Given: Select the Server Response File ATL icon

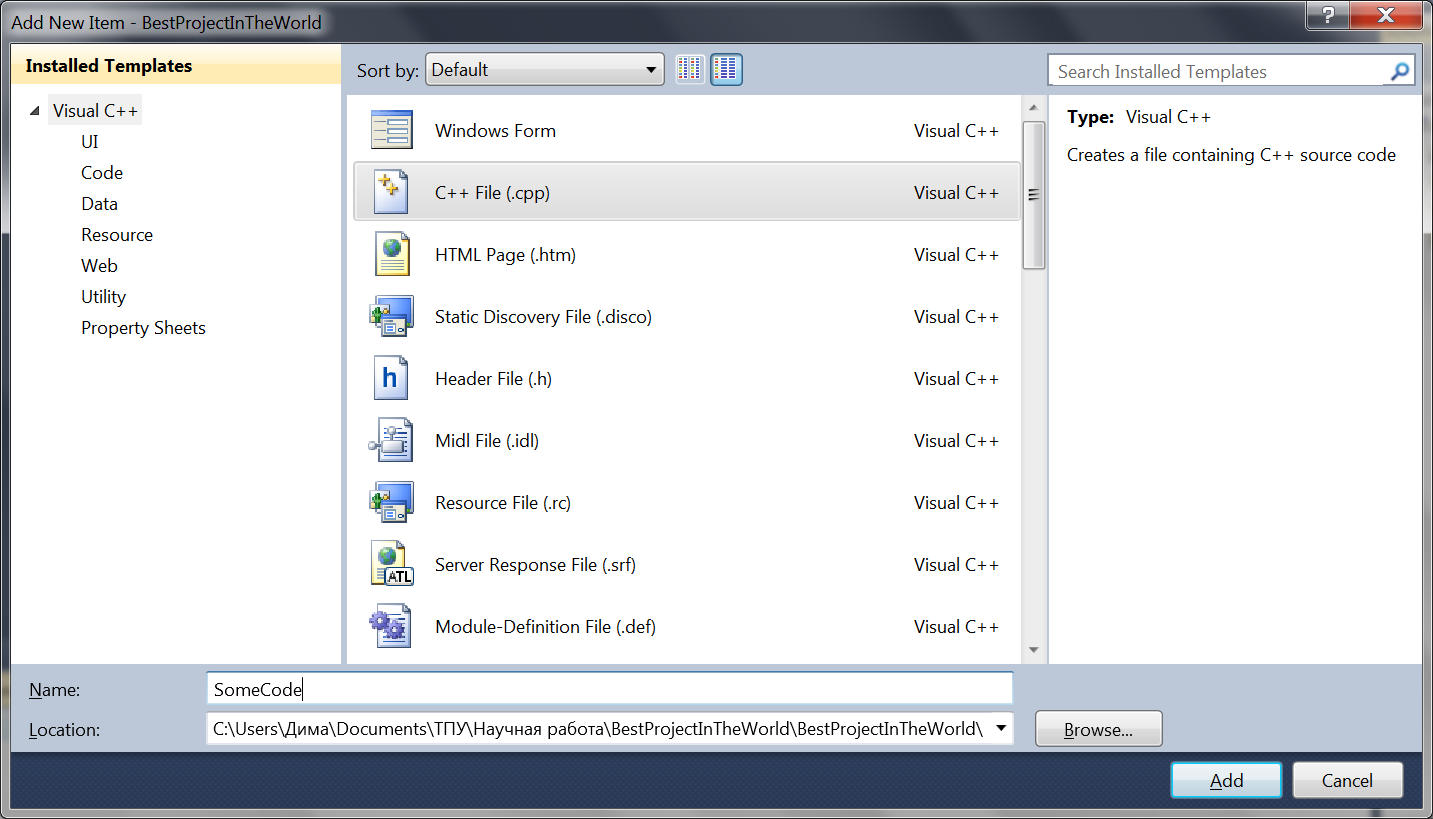Looking at the screenshot, I should pyautogui.click(x=391, y=565).
